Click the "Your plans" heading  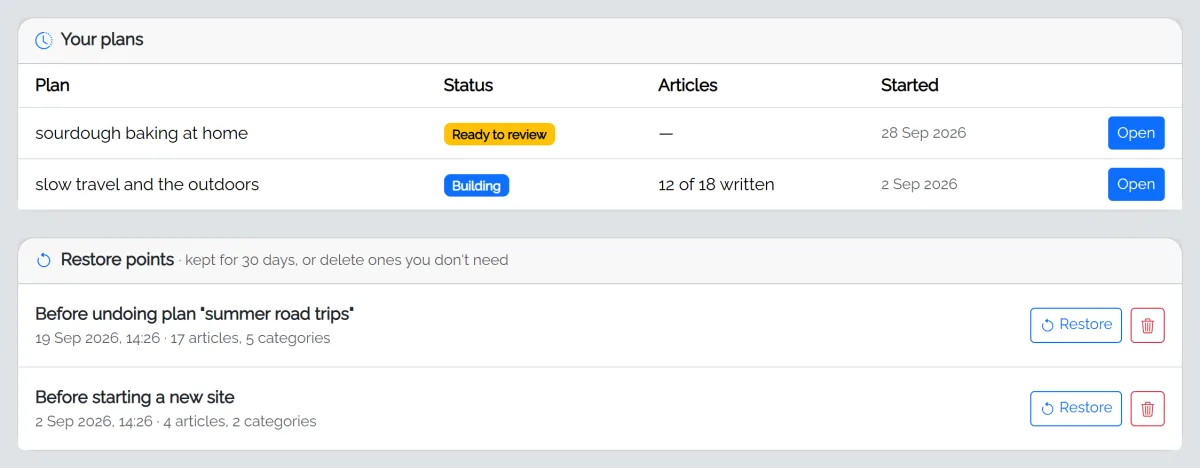[x=102, y=40]
